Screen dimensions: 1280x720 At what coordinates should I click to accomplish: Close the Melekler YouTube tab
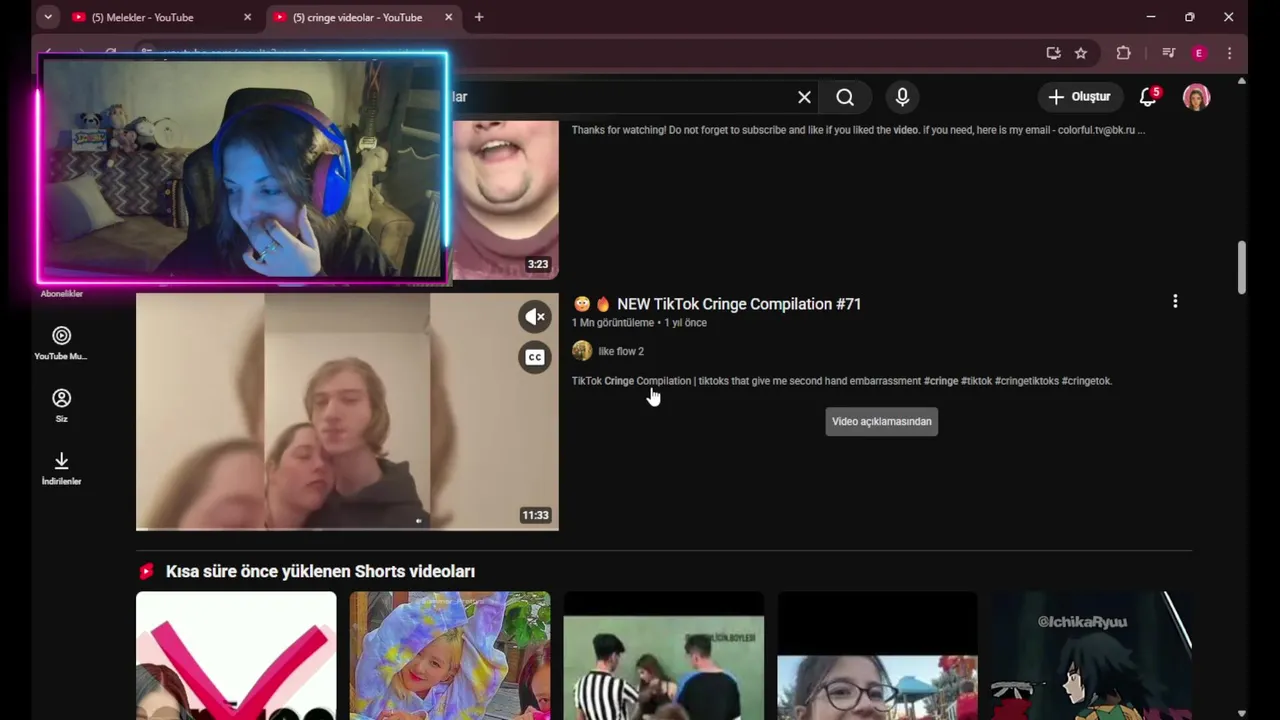pos(247,17)
